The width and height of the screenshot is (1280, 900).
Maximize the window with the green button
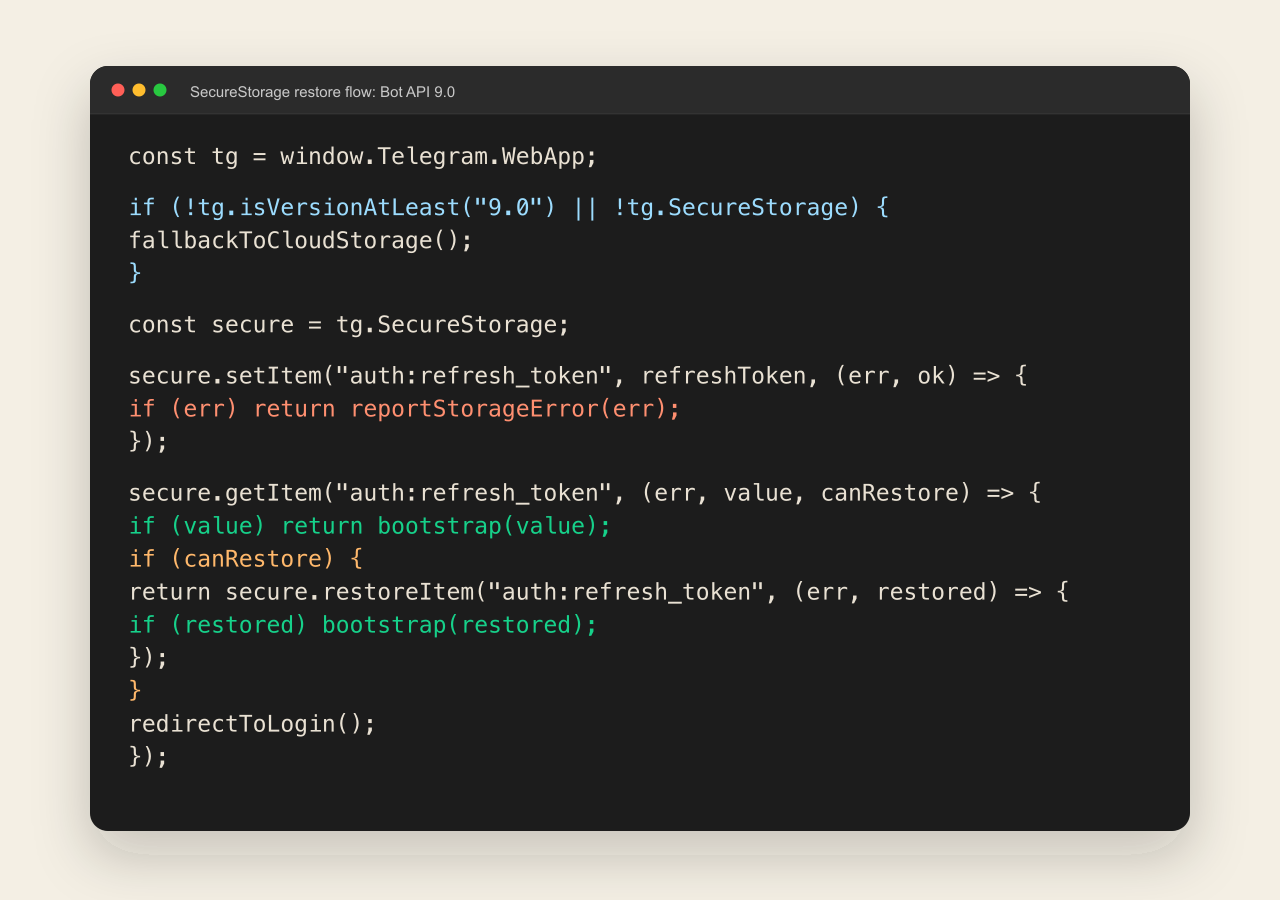pos(160,90)
